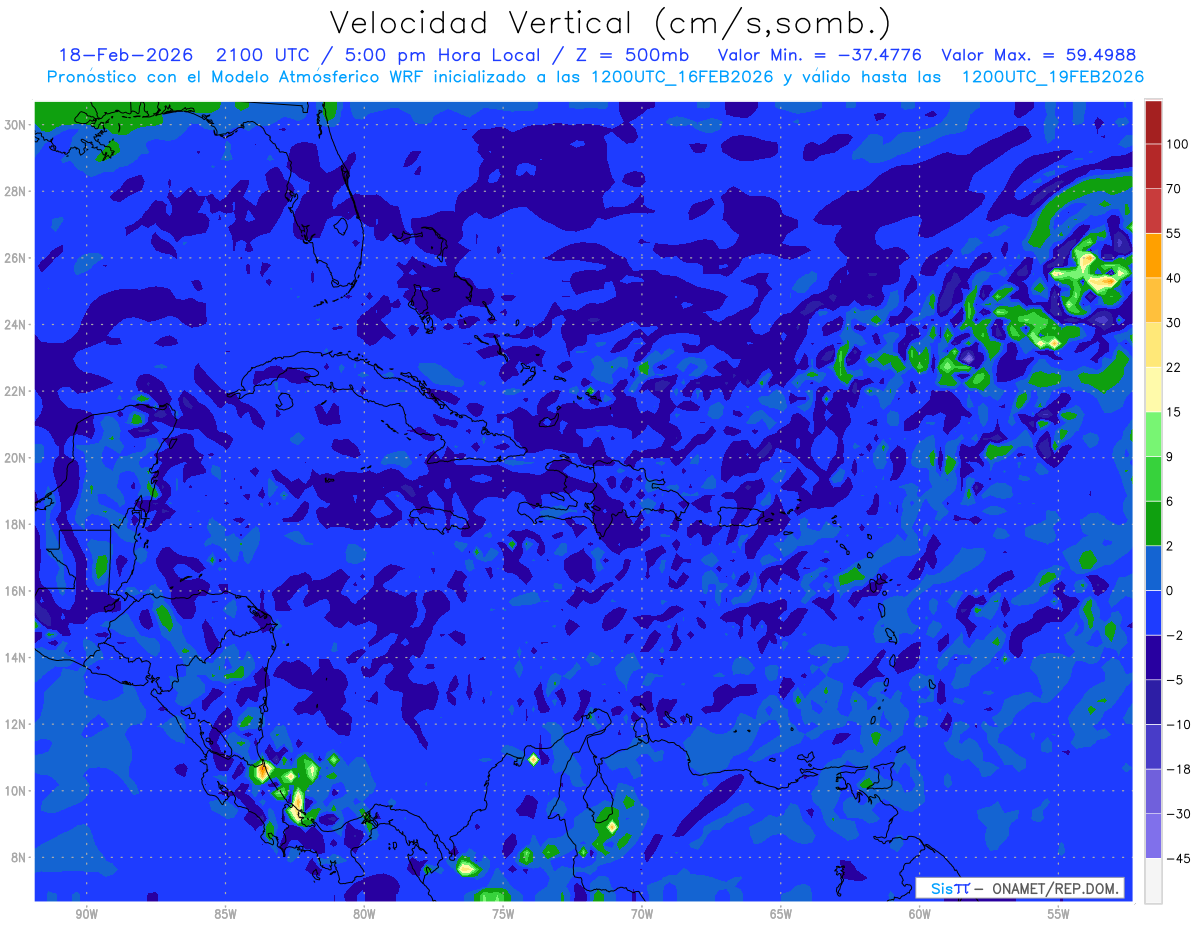This screenshot has height=927, width=1200.
Task: Click the orange swatch between 40 and 55
Action: [x=1153, y=256]
